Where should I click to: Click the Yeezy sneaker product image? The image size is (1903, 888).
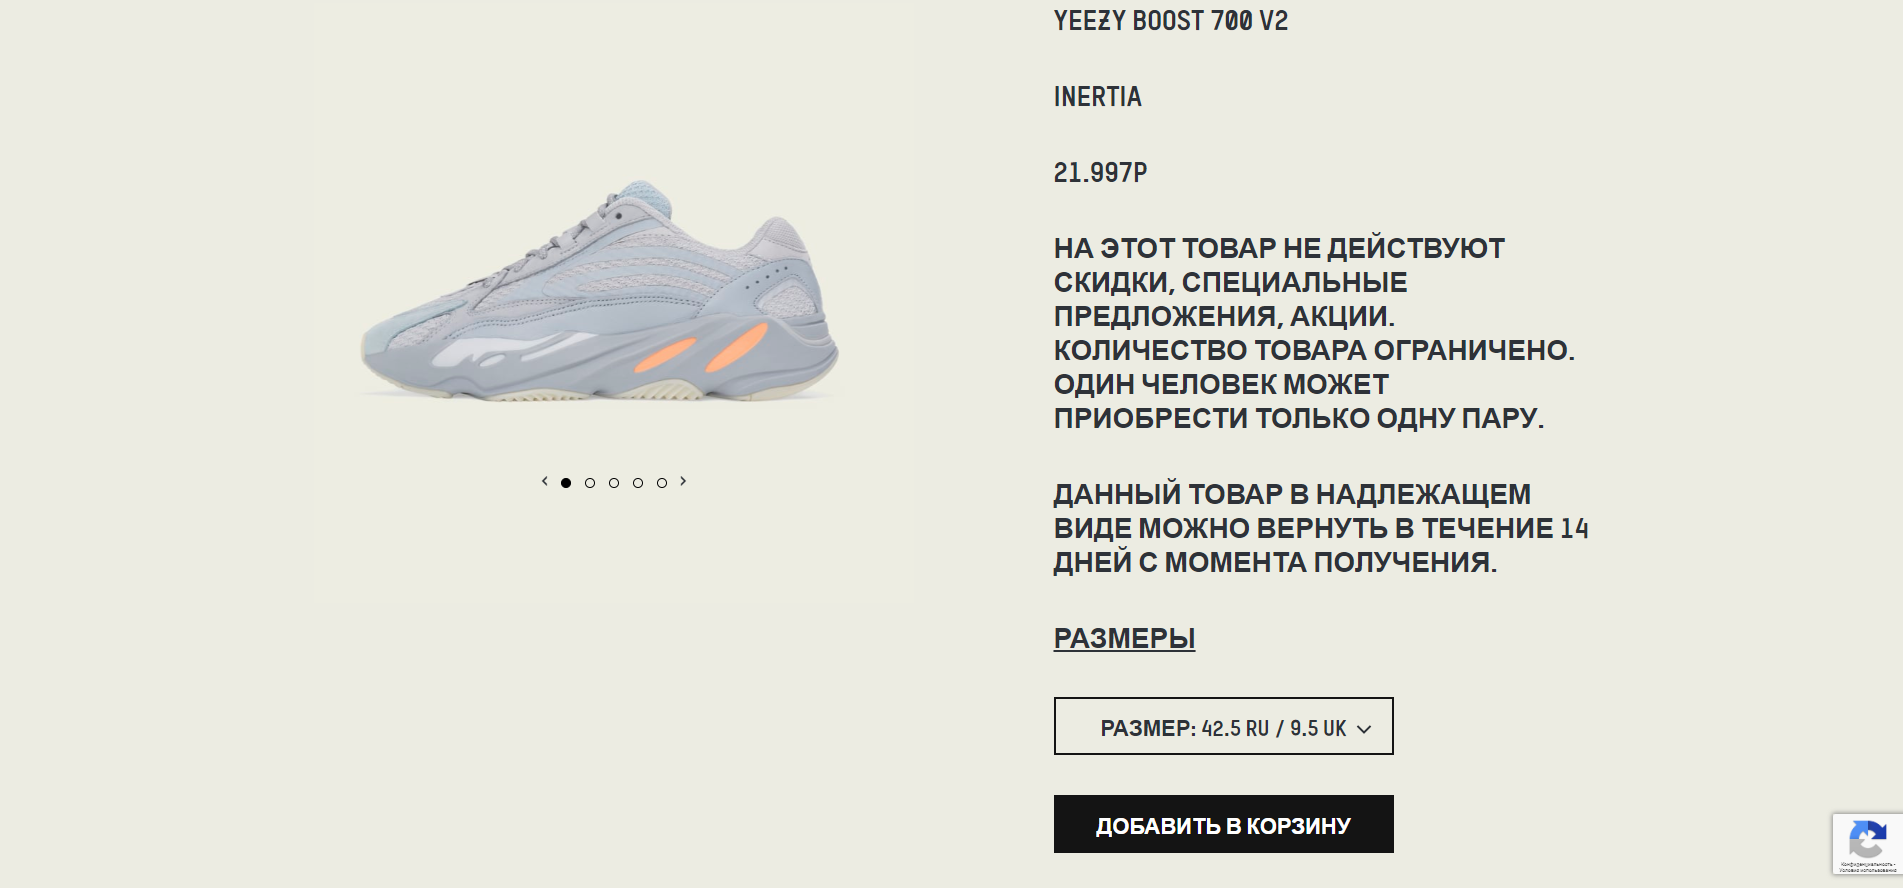600,291
